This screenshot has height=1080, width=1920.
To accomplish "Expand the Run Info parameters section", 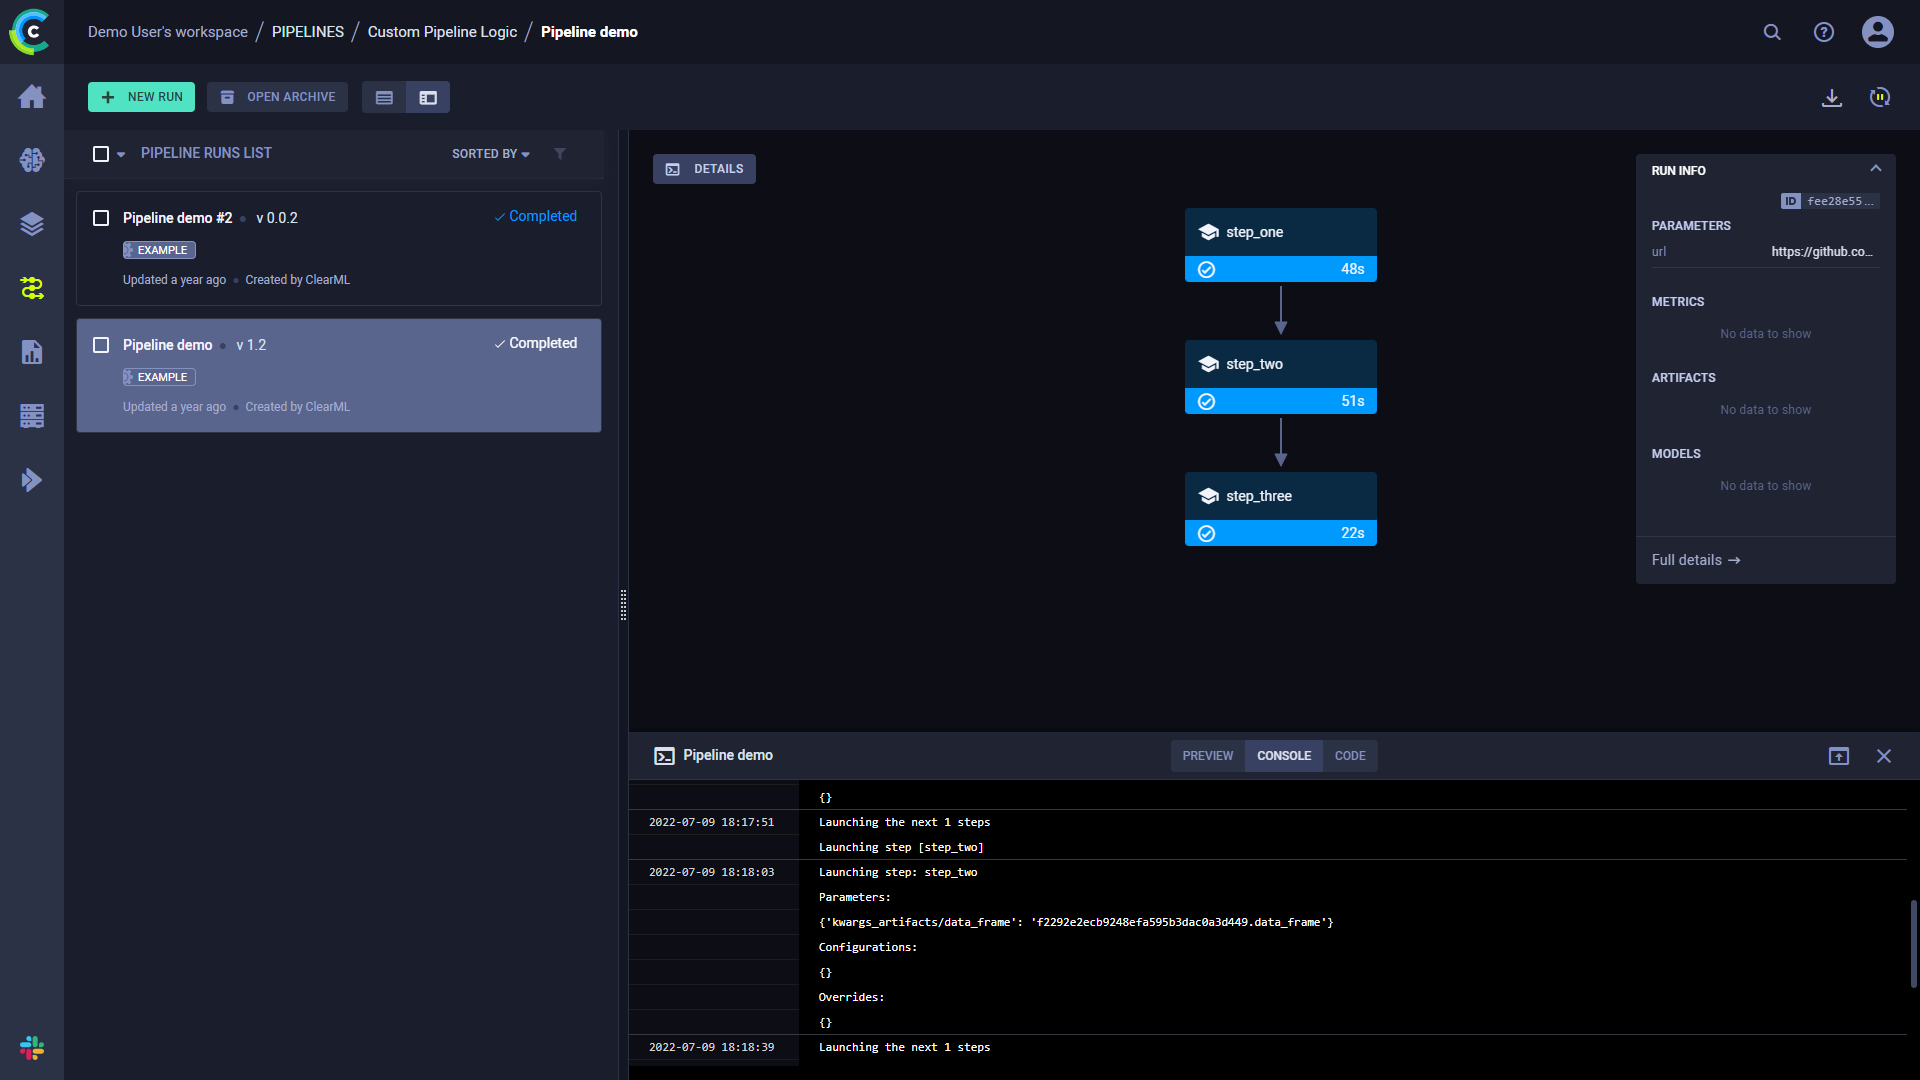I will (1691, 225).
